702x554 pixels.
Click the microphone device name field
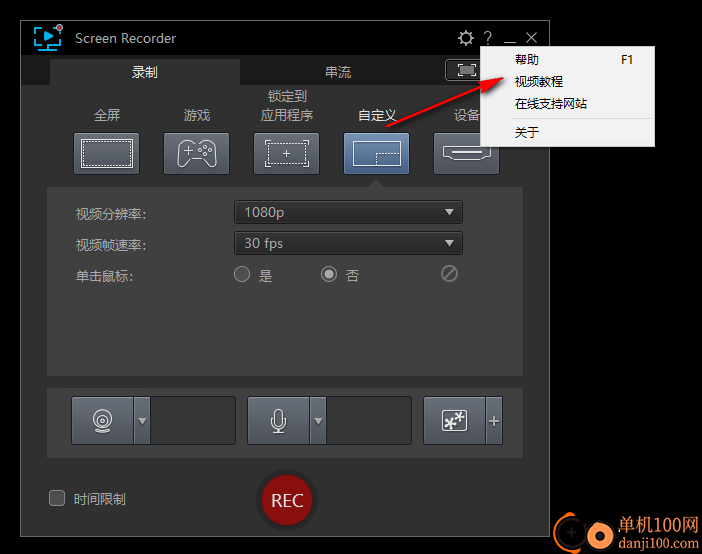(x=369, y=421)
